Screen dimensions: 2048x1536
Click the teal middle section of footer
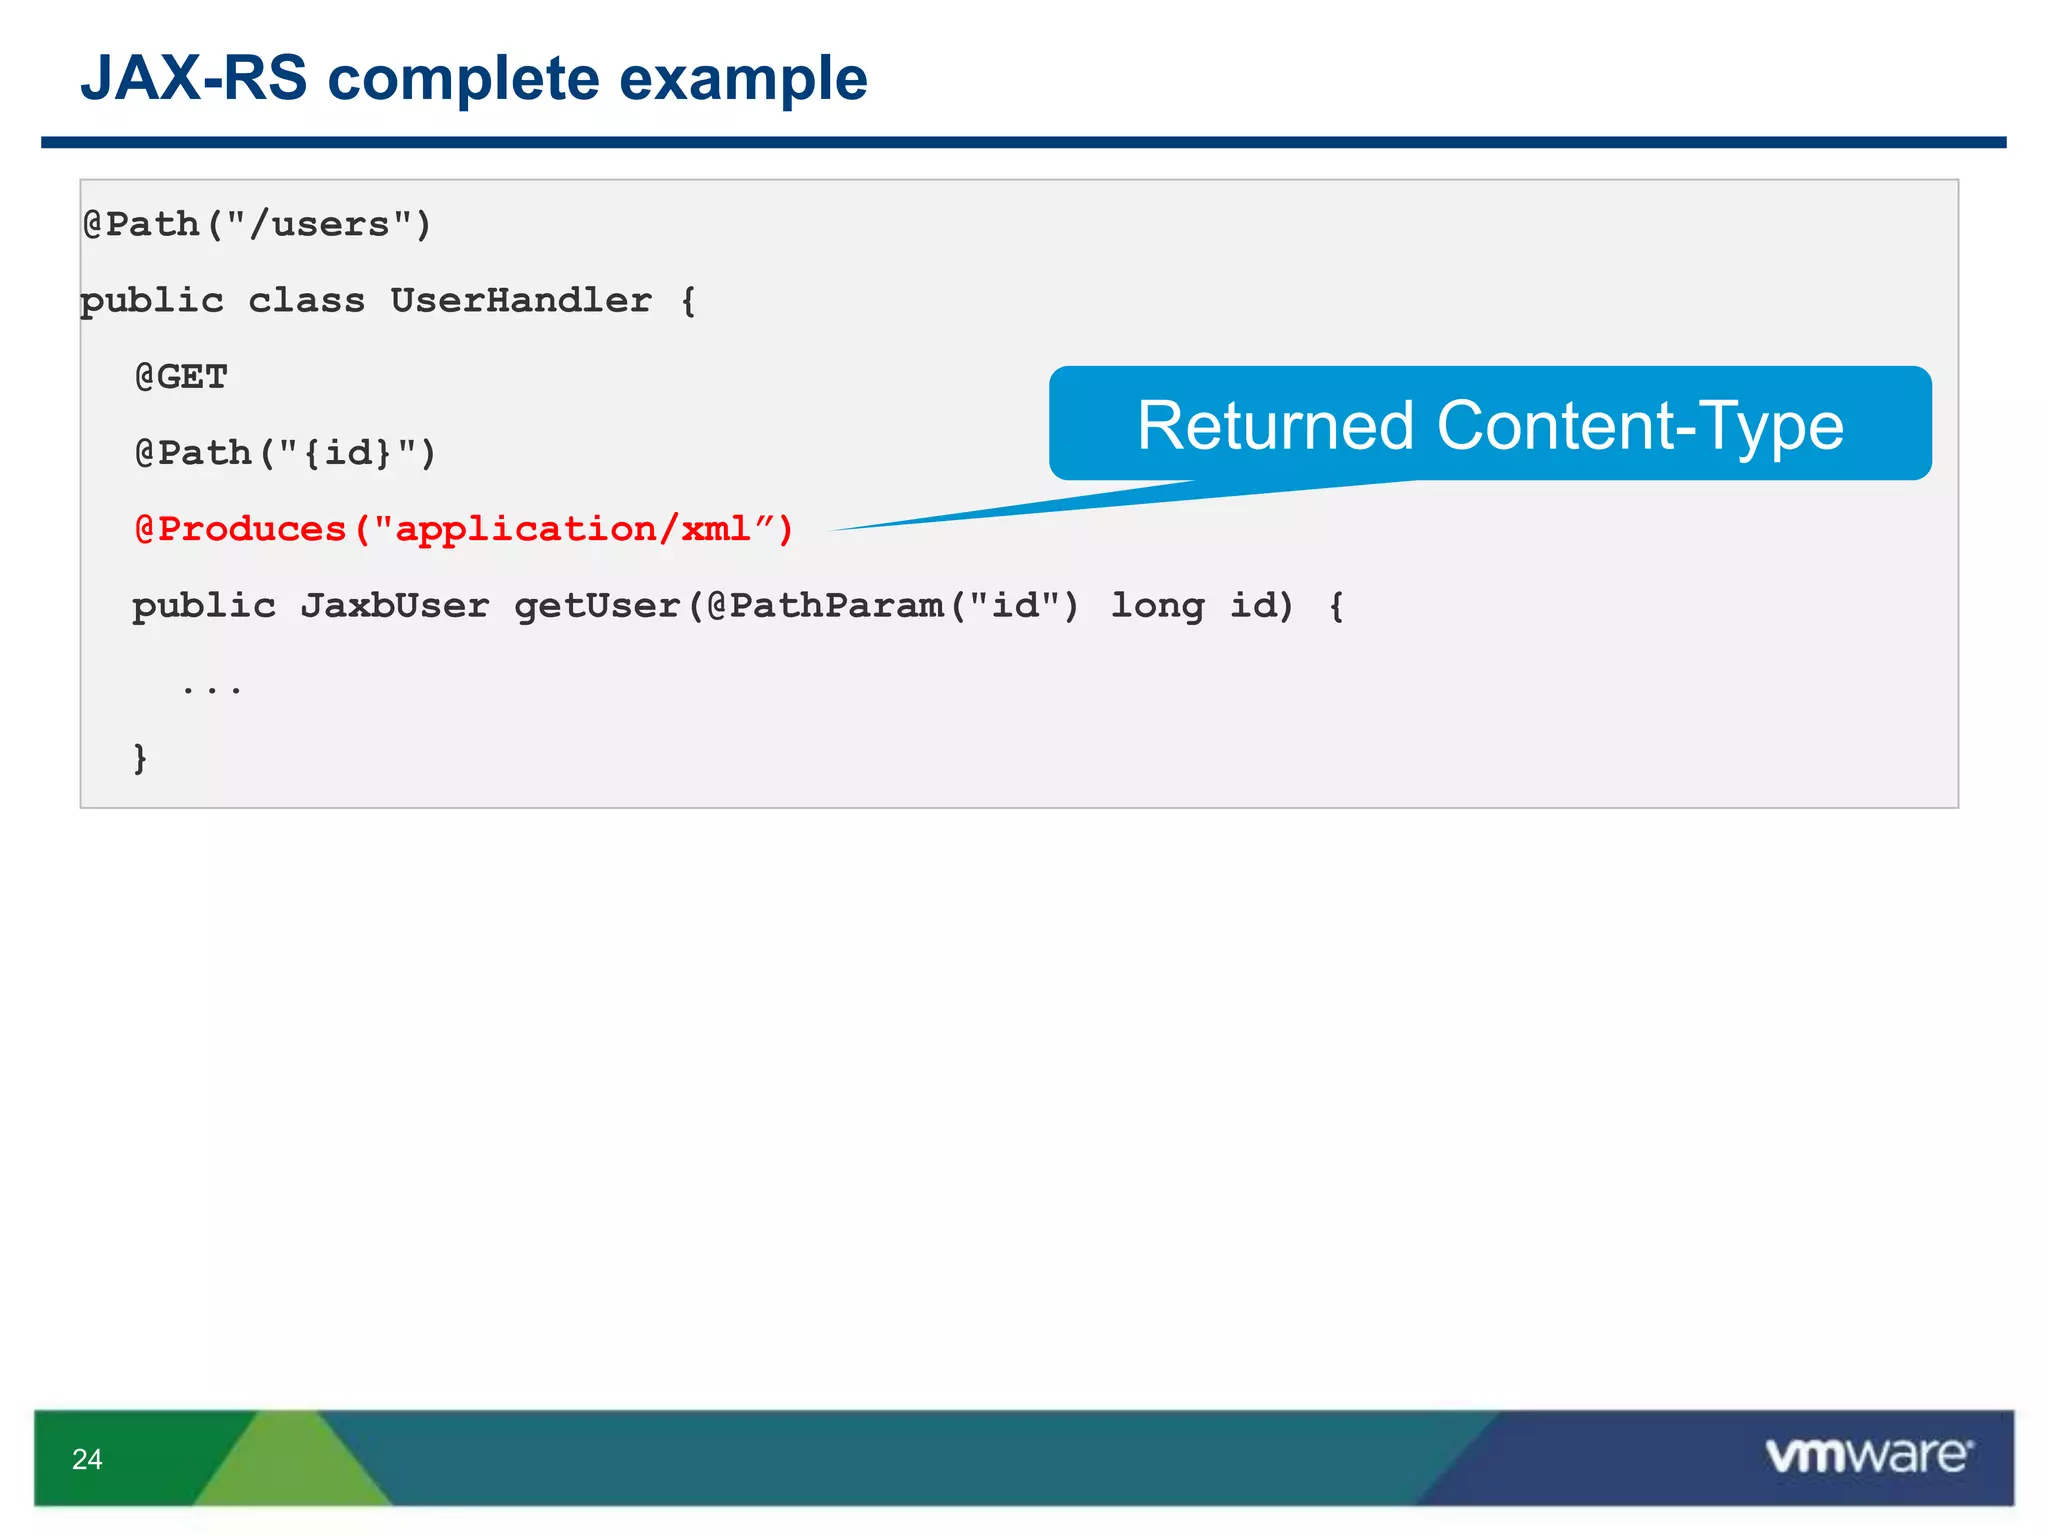click(900, 1458)
